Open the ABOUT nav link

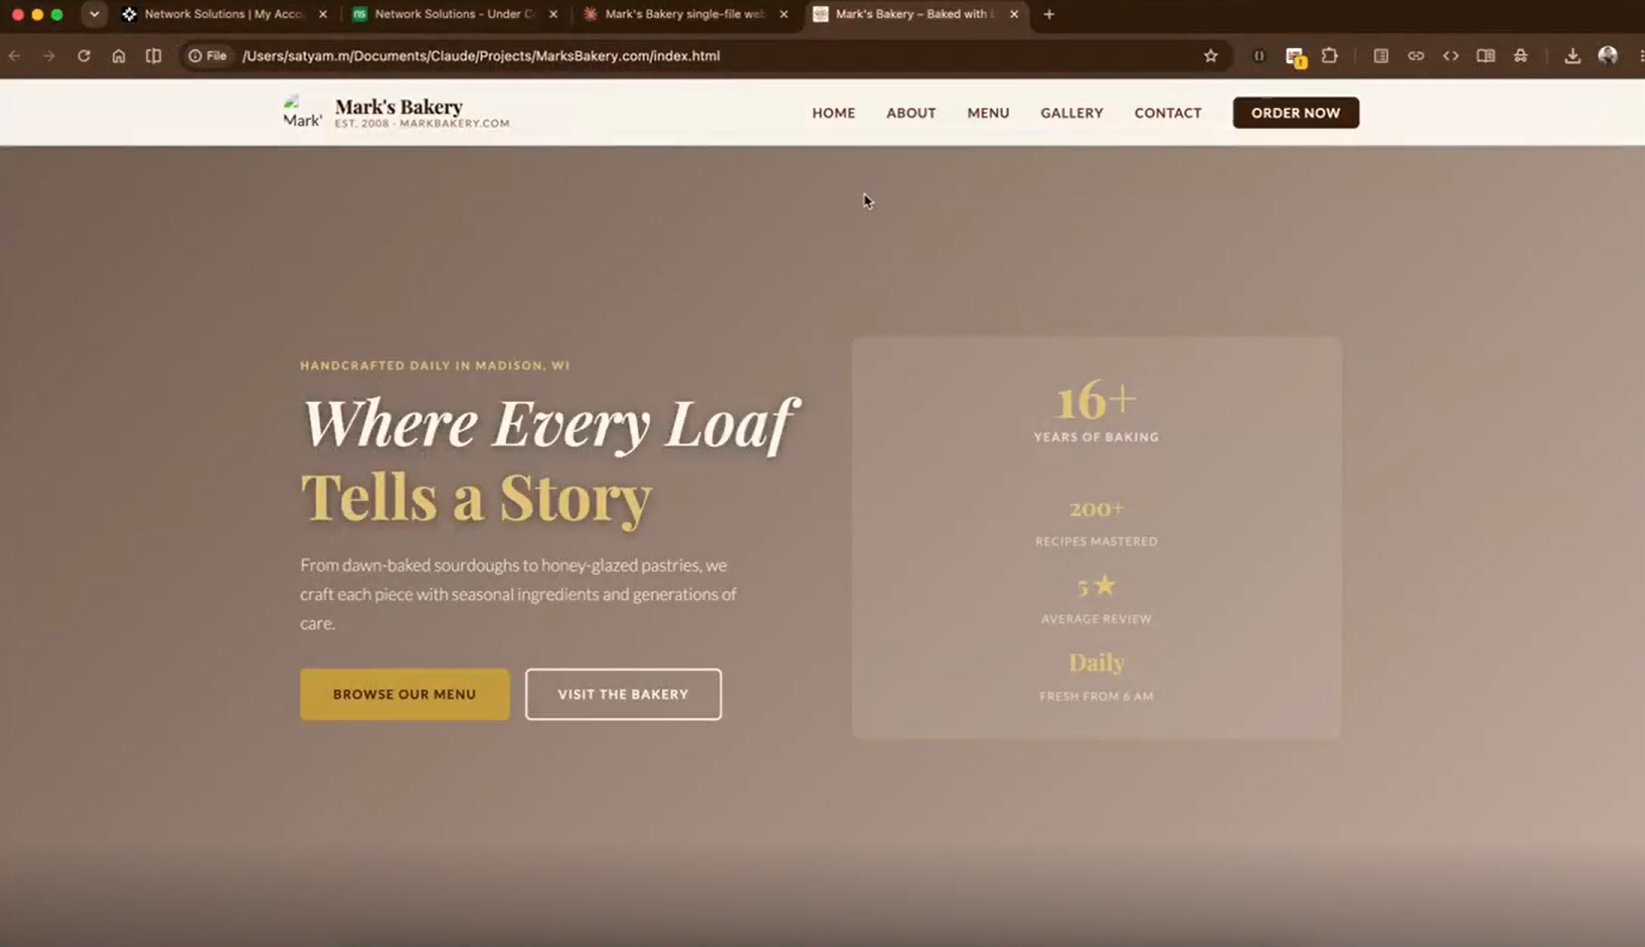tap(911, 113)
